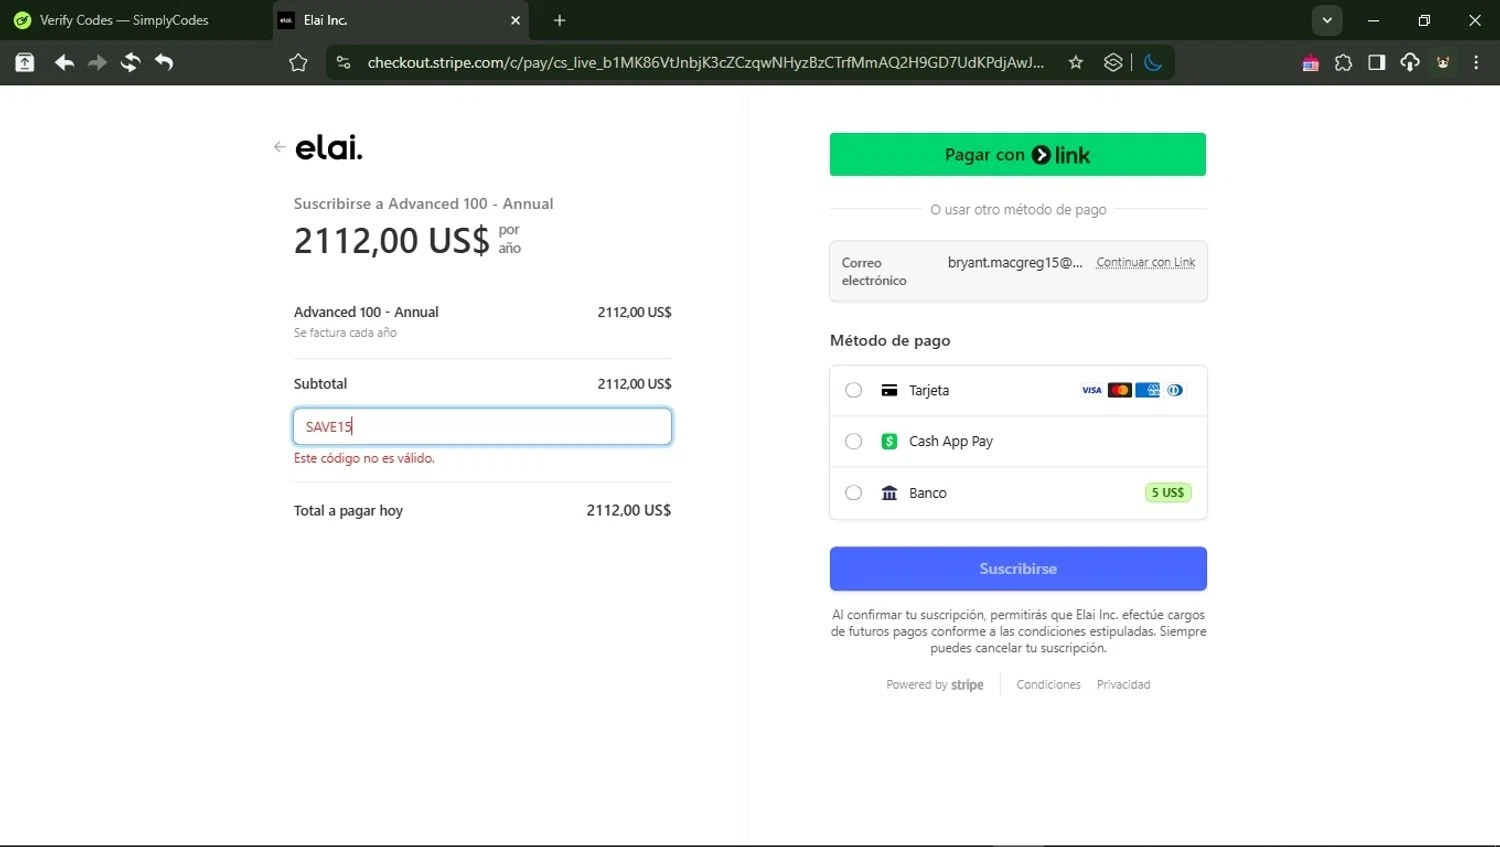Open the side panel icon
This screenshot has height=847, width=1500.
pos(1376,63)
